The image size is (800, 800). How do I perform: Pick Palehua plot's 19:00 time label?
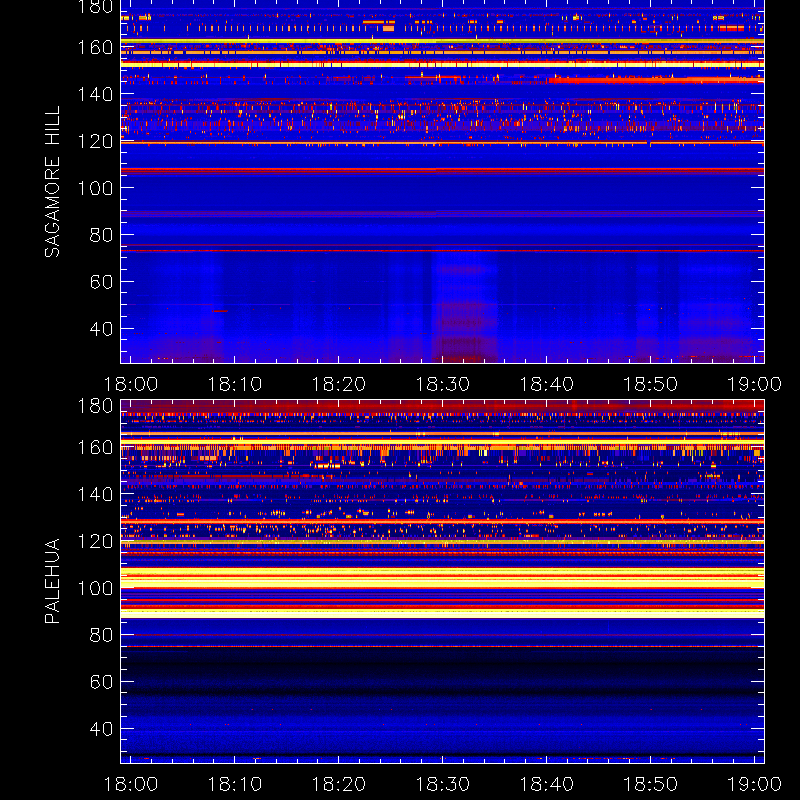[755, 784]
